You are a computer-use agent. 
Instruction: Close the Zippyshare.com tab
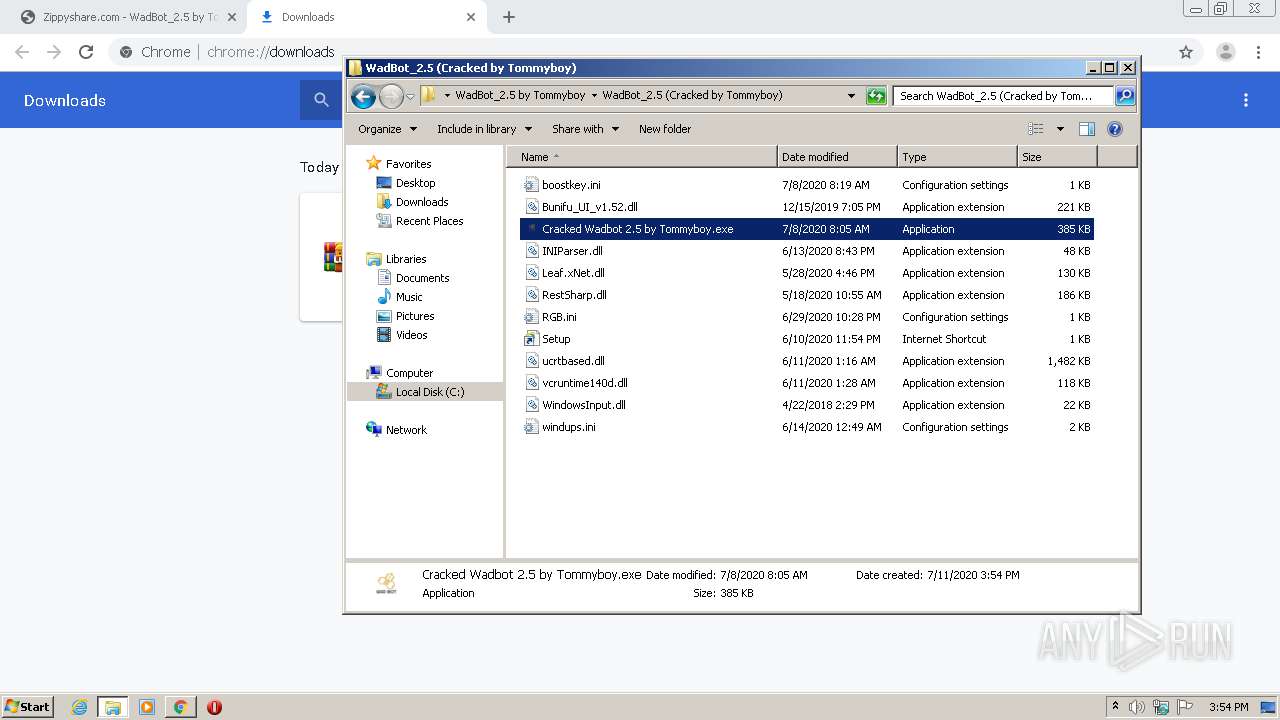(x=231, y=17)
